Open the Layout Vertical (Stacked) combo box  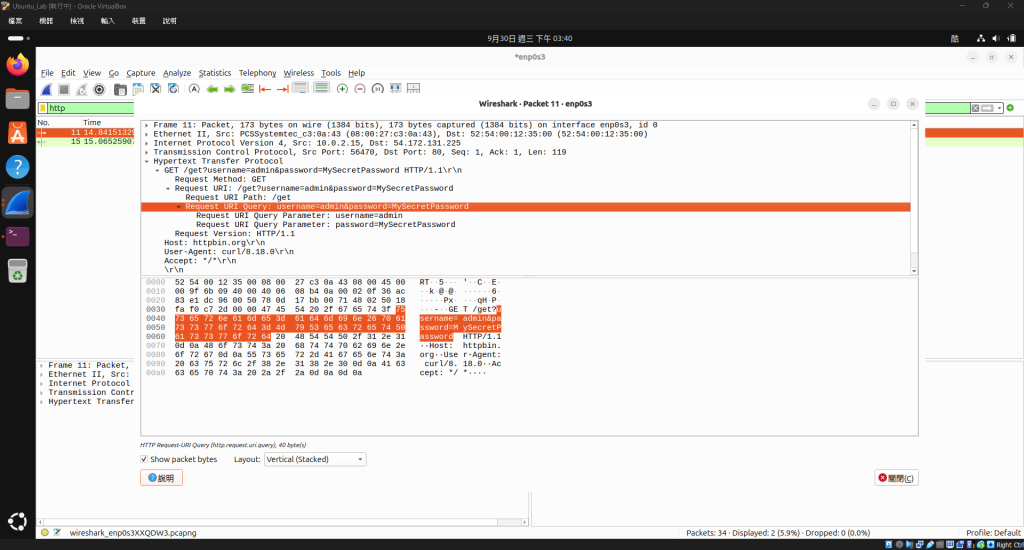click(x=315, y=459)
